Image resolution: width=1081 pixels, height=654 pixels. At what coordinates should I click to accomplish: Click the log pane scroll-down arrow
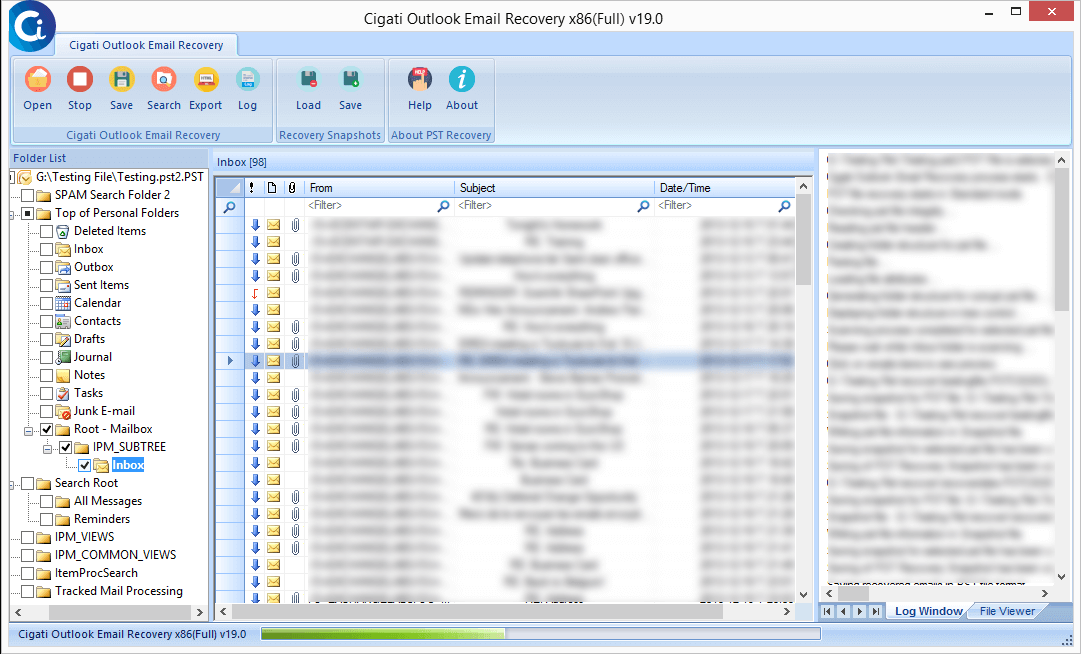point(1062,577)
